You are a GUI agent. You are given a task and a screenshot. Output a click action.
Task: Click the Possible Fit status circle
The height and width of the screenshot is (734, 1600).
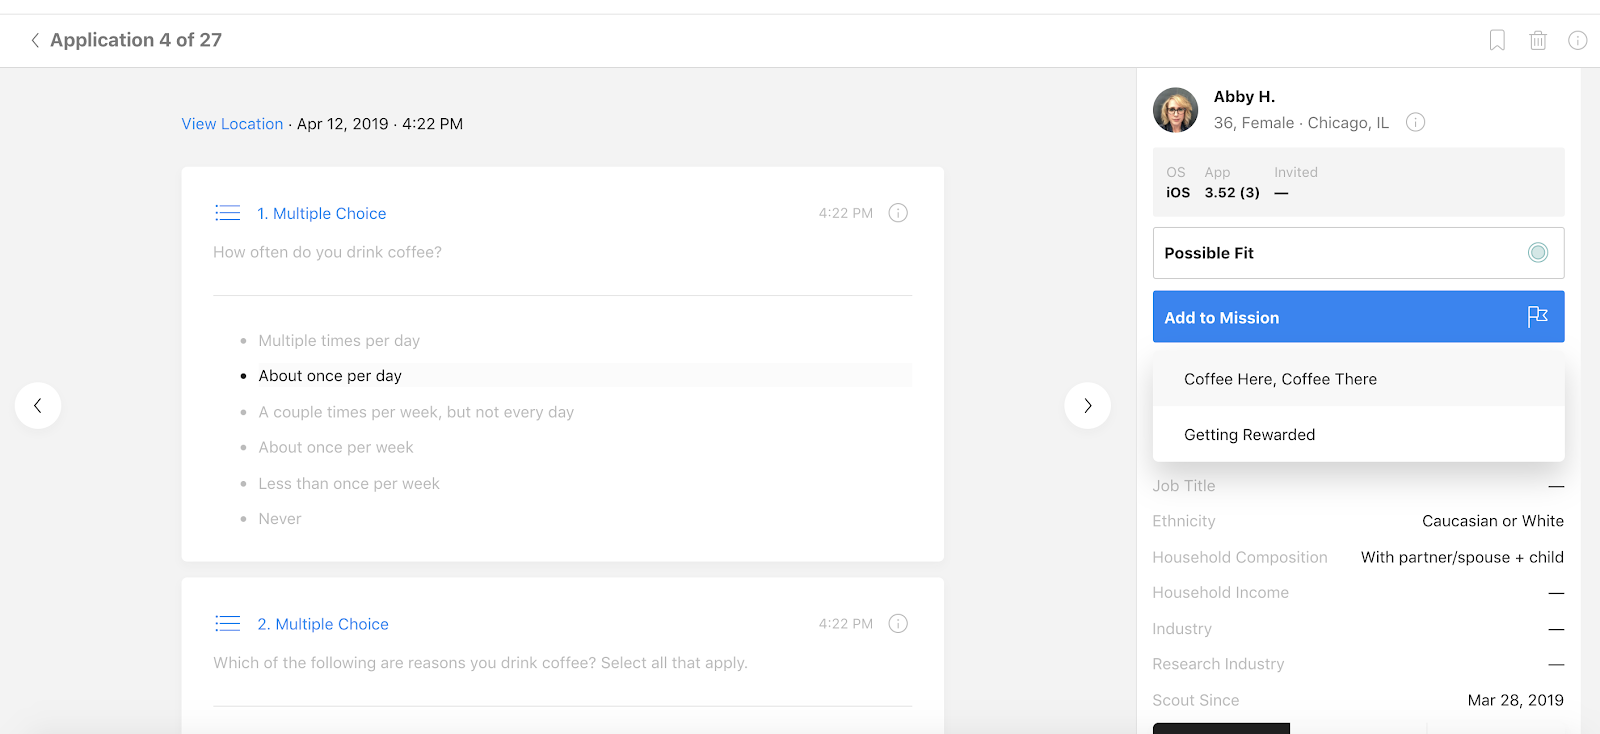click(1538, 253)
